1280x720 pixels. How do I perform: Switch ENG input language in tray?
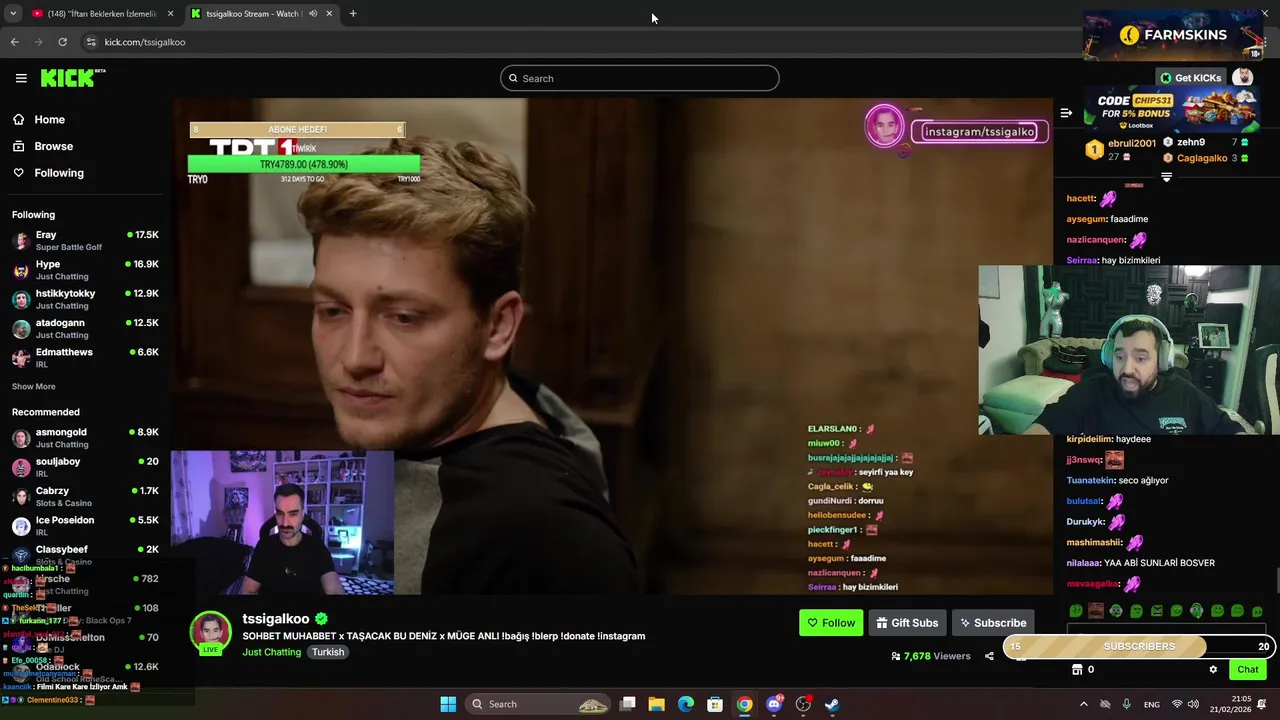point(1152,704)
